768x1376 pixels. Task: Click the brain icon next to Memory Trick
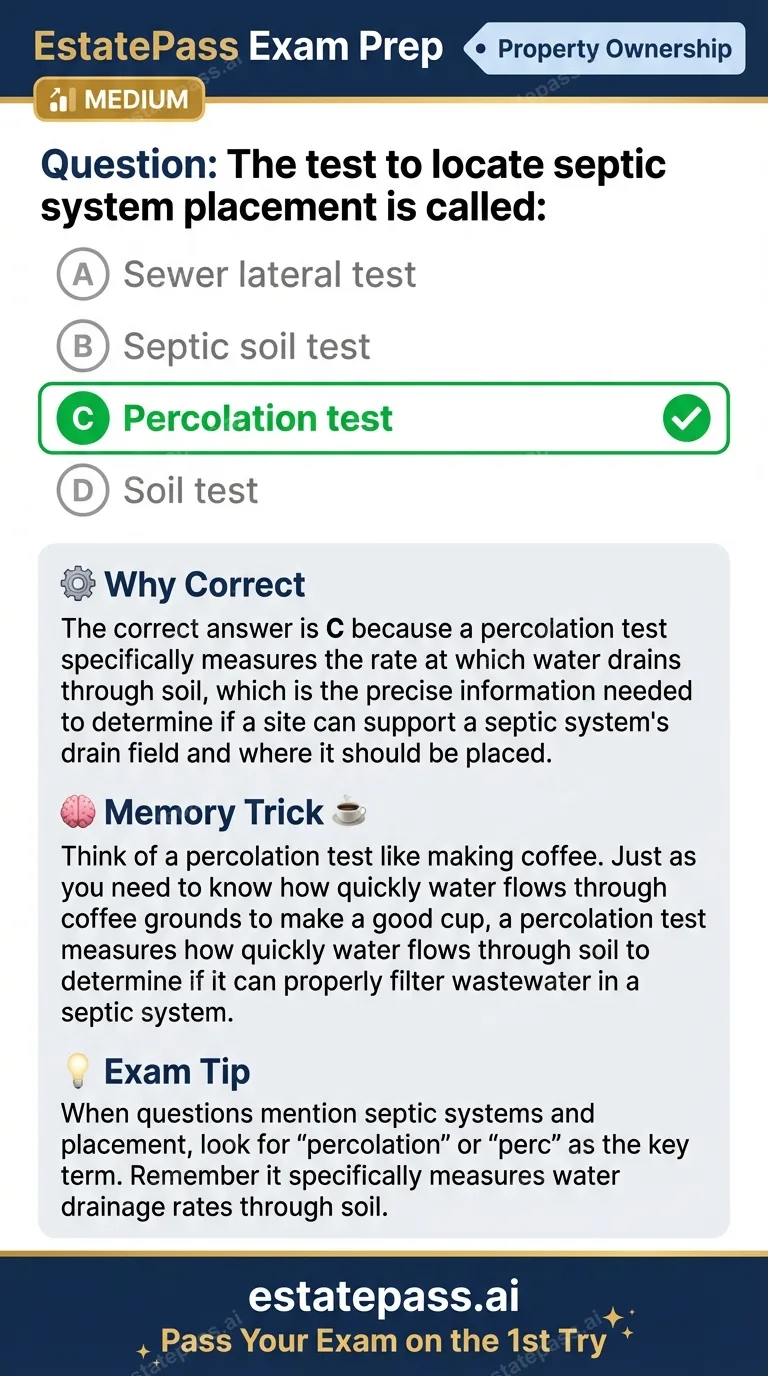(77, 812)
